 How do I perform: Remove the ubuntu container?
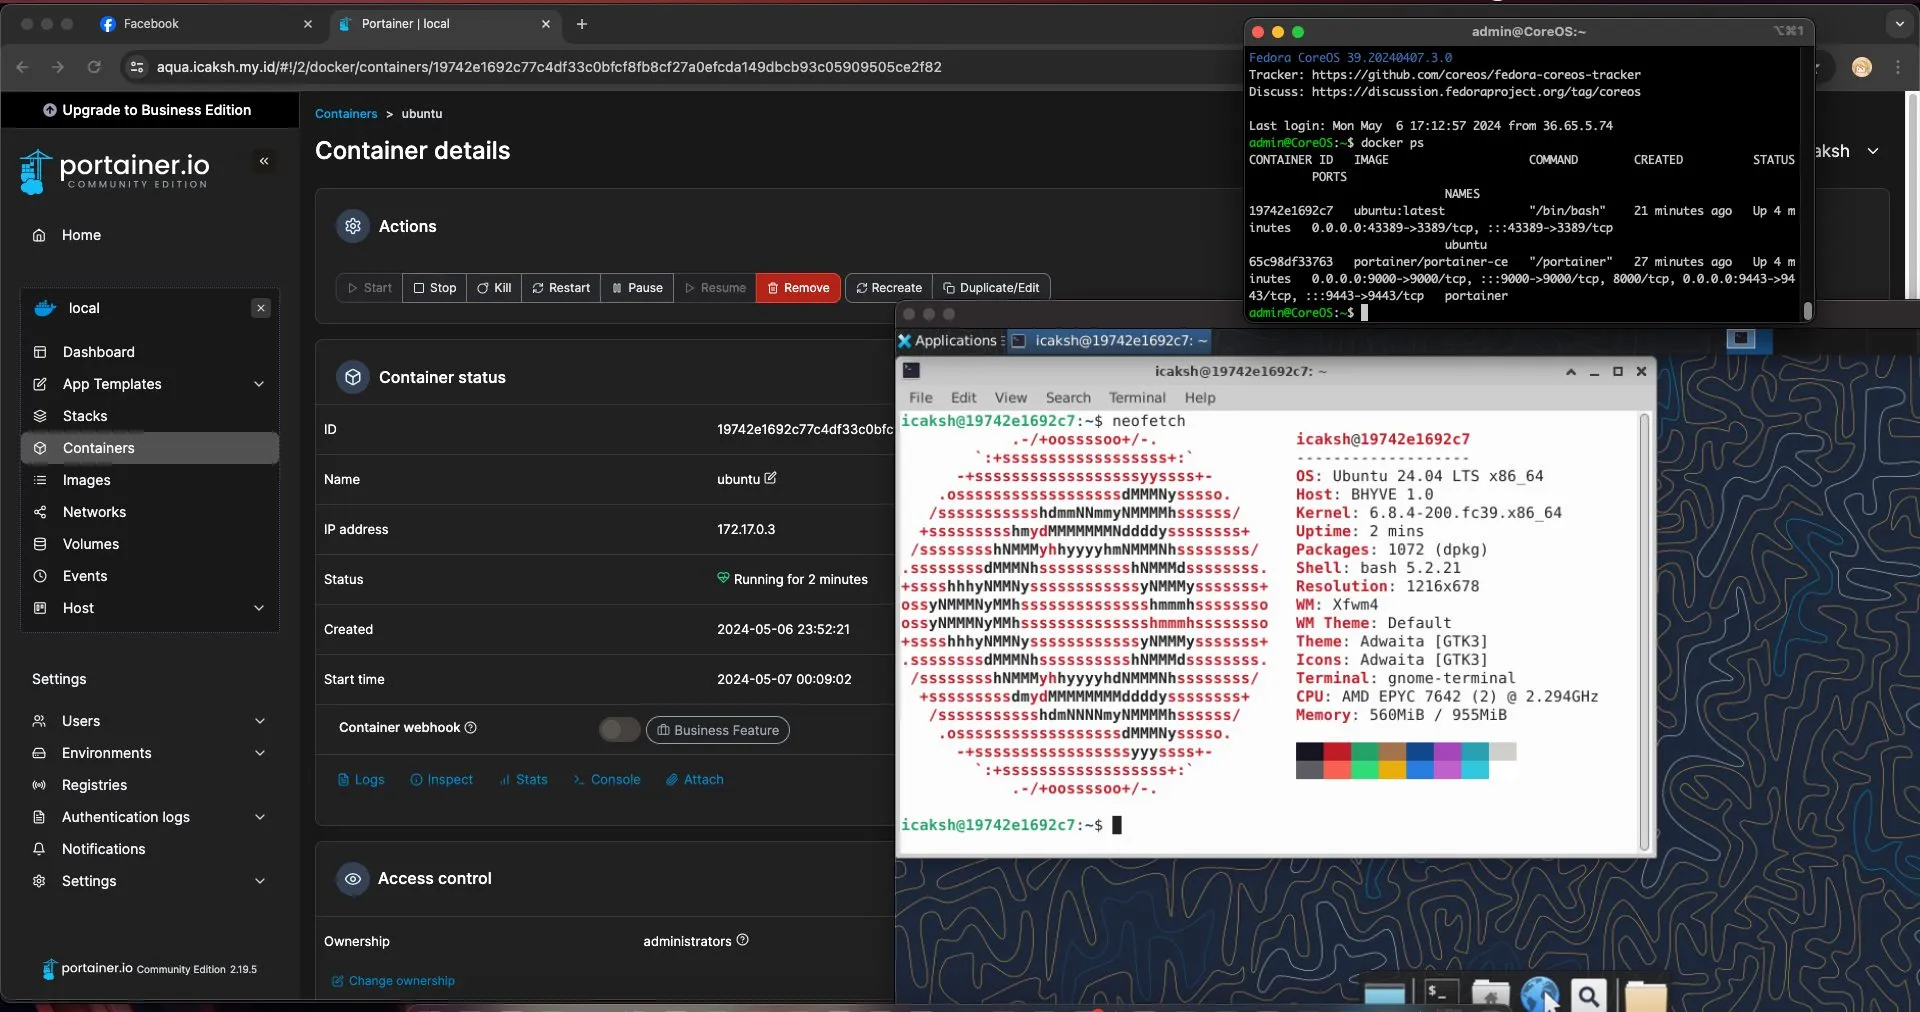[x=797, y=288]
